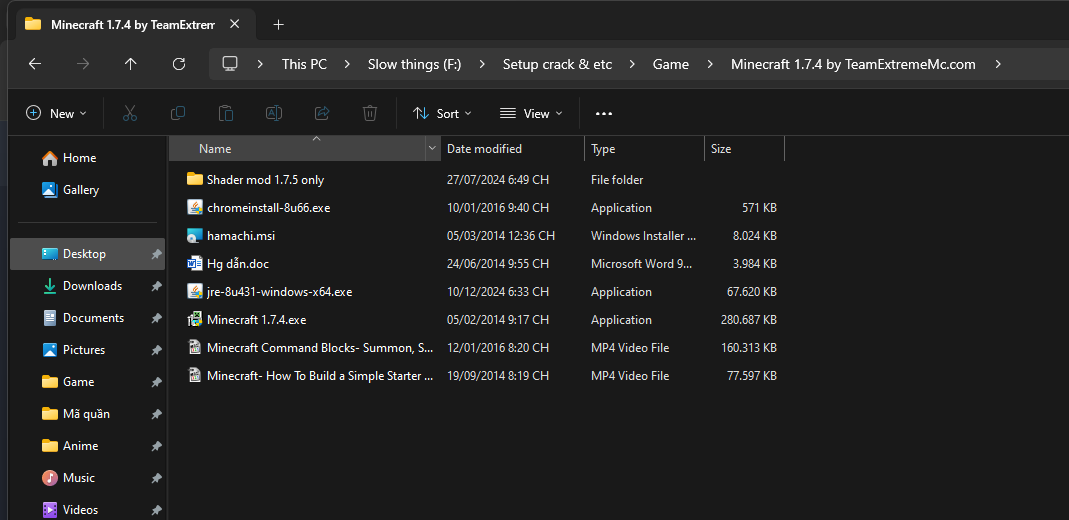
Task: Click the Rename icon in toolbar
Action: point(273,113)
